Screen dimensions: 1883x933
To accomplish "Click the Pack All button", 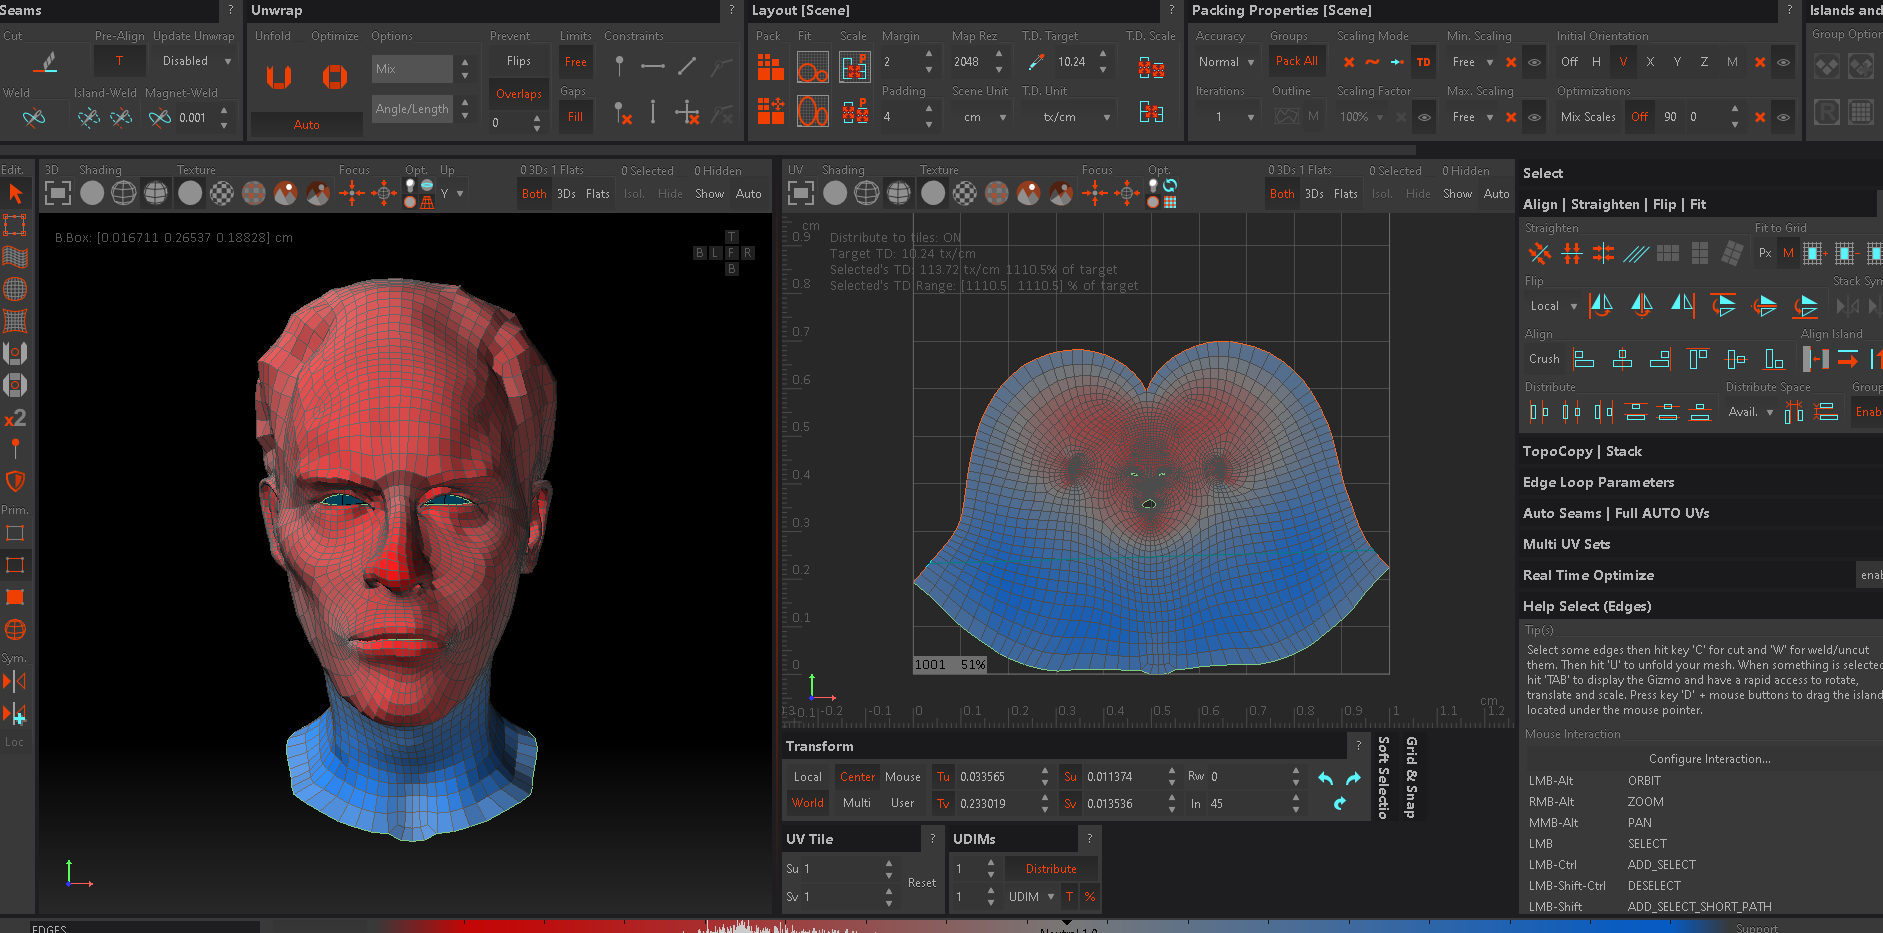I will pyautogui.click(x=1296, y=61).
